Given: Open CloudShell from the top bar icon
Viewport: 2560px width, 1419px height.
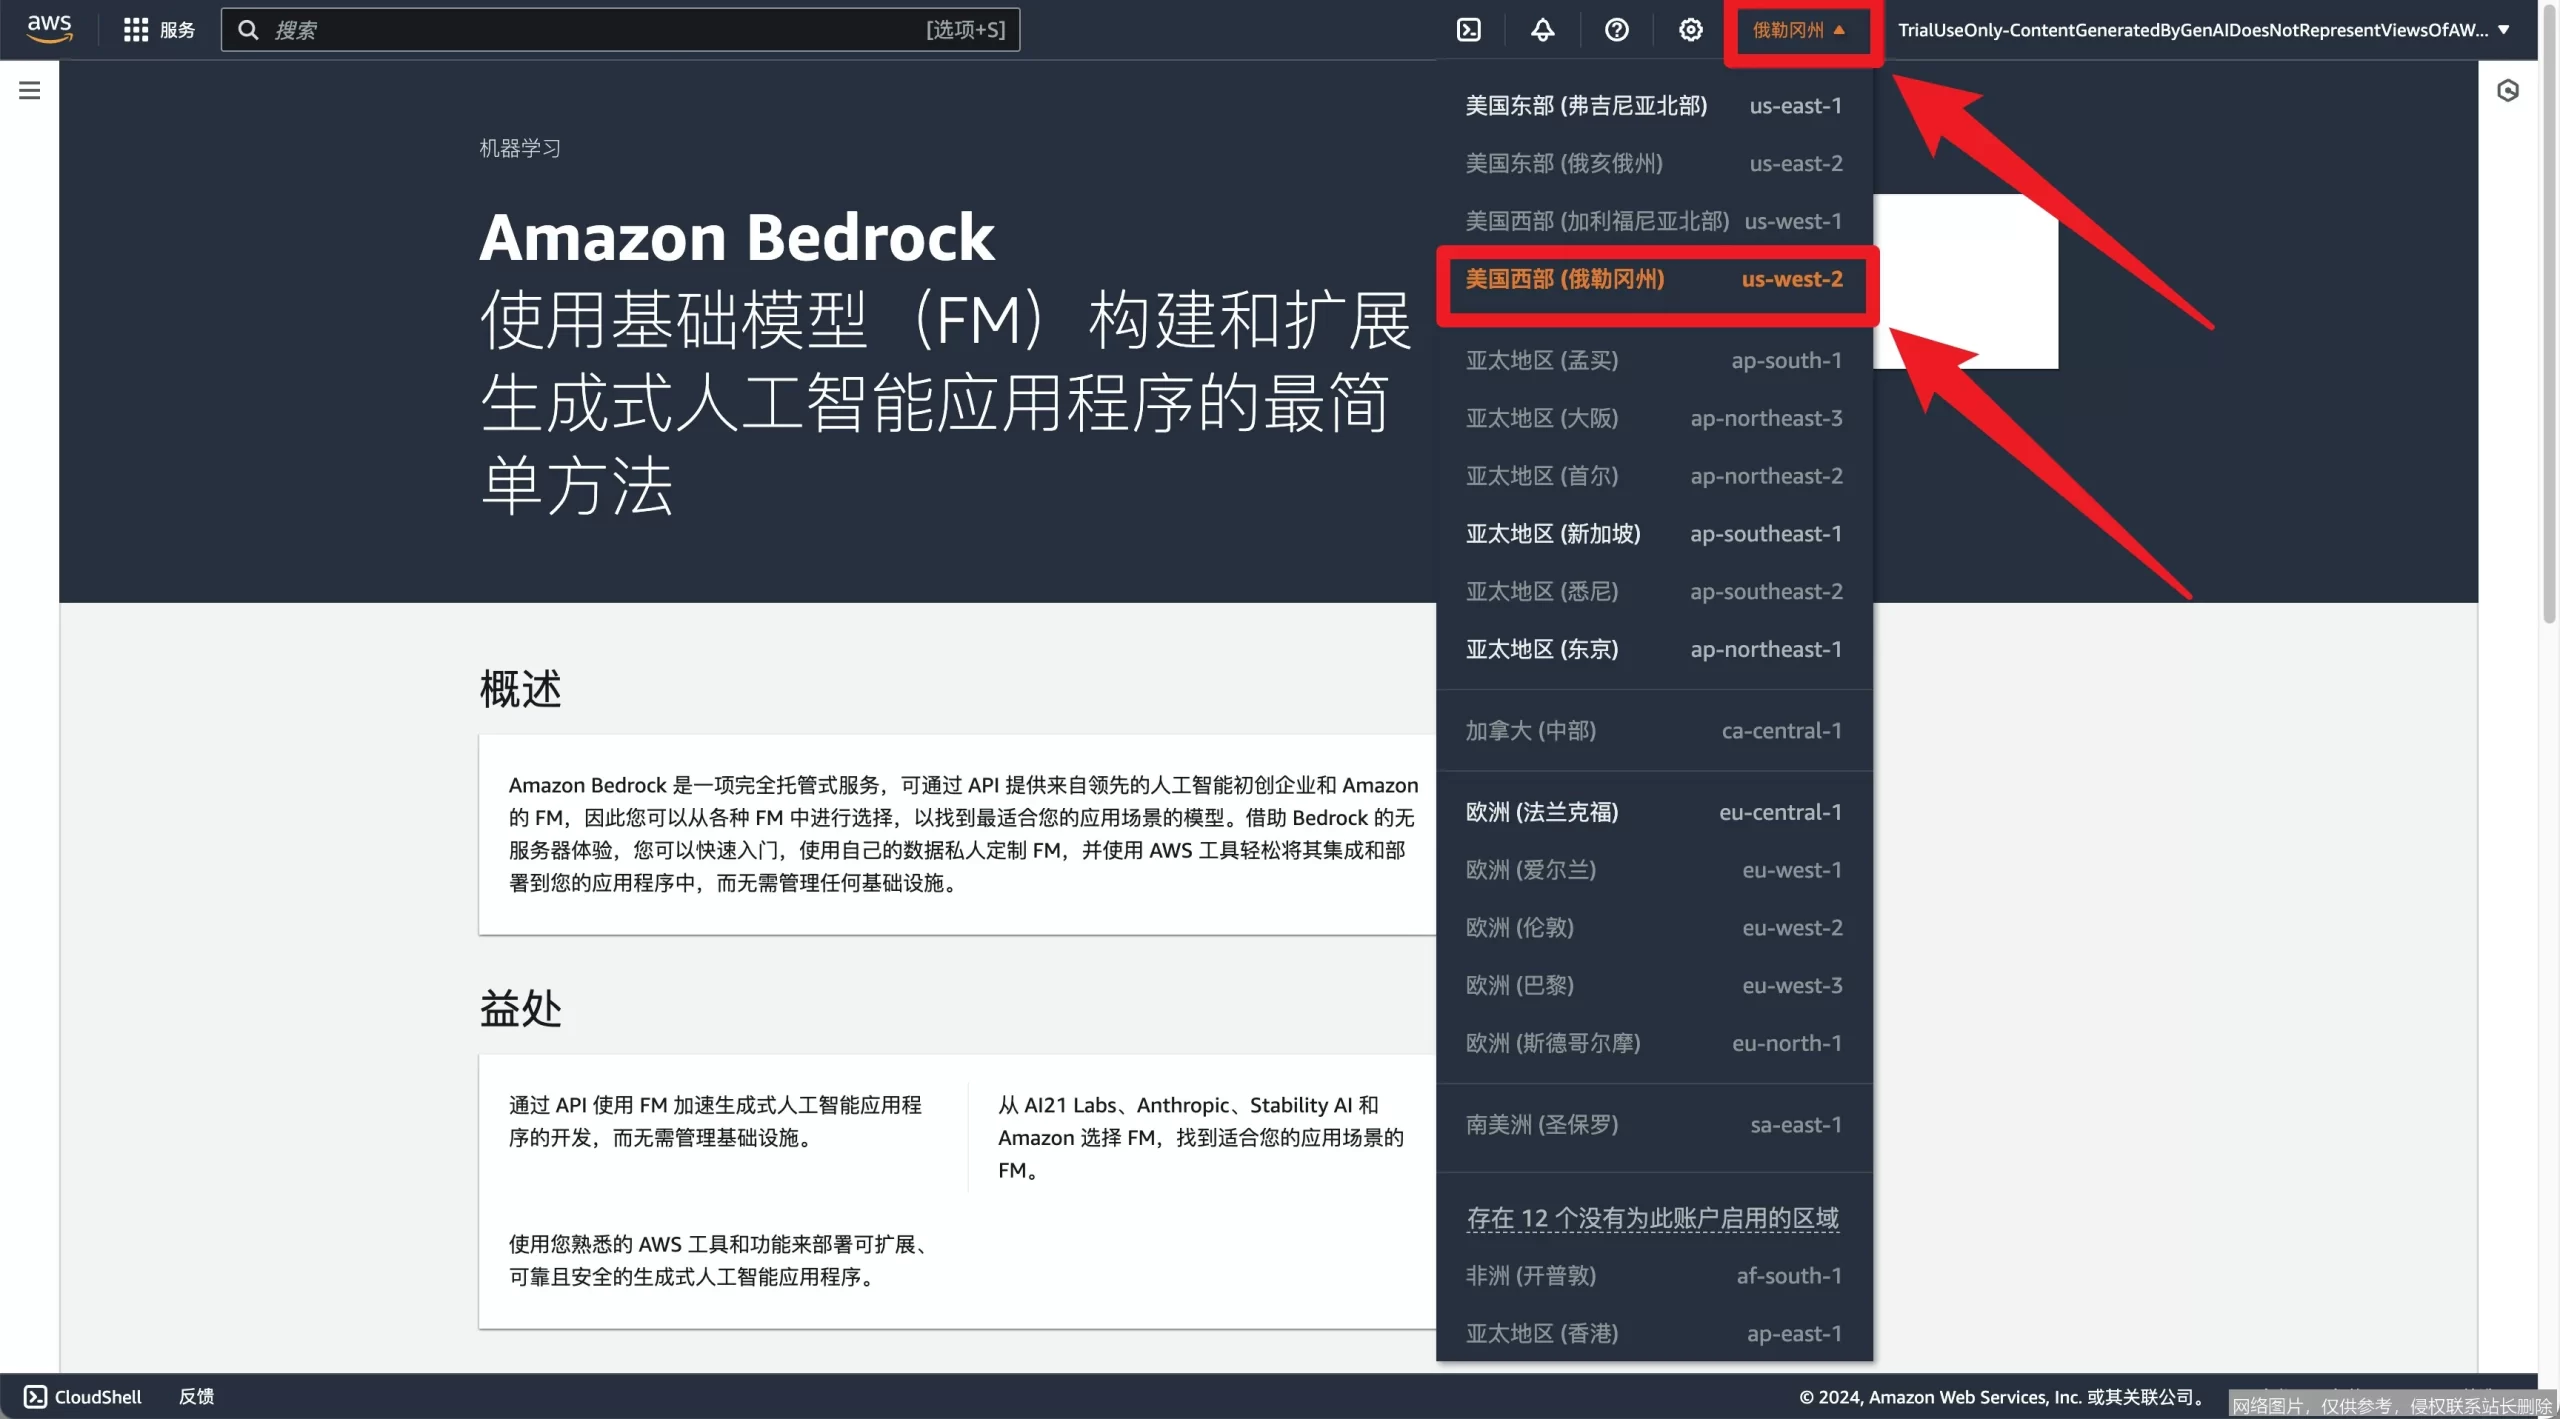Looking at the screenshot, I should click(x=1468, y=30).
